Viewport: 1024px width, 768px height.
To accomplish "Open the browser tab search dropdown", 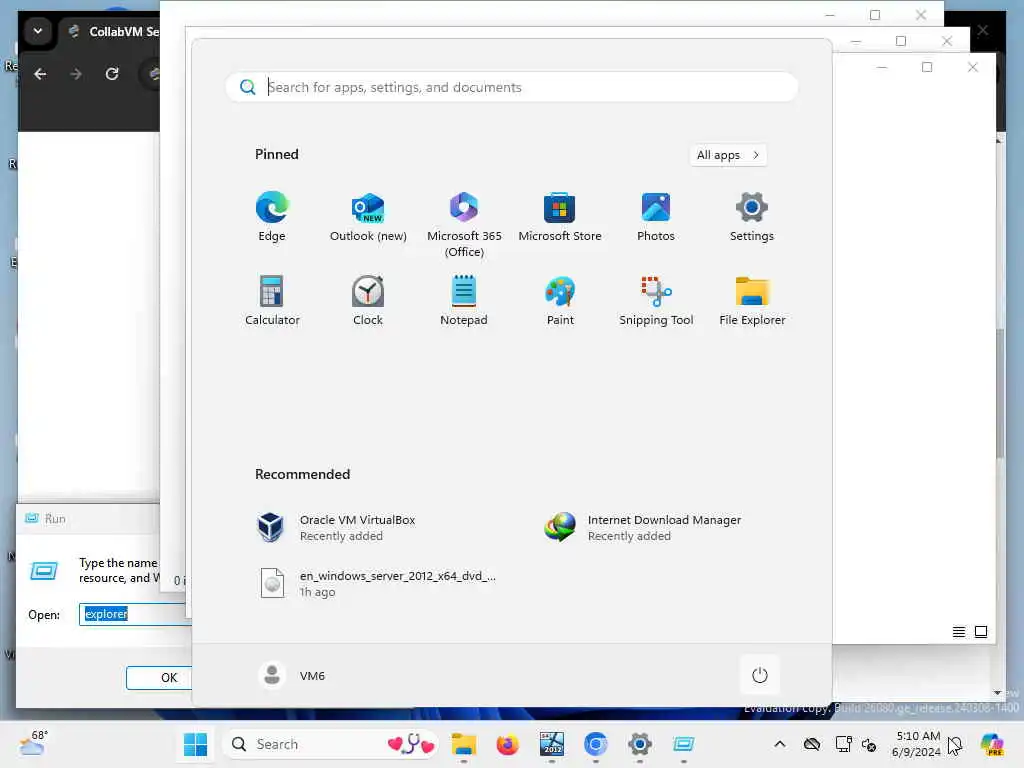I will point(38,31).
